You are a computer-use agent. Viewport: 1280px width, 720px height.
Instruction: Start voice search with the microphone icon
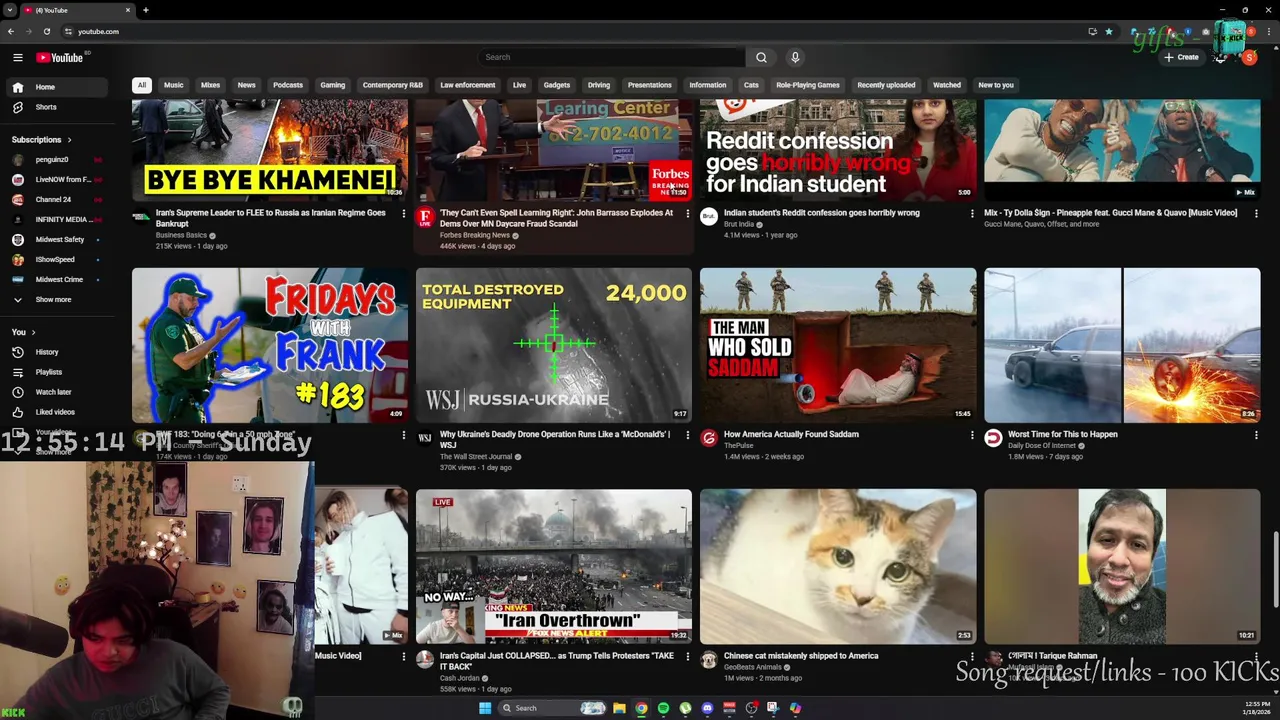tap(795, 57)
